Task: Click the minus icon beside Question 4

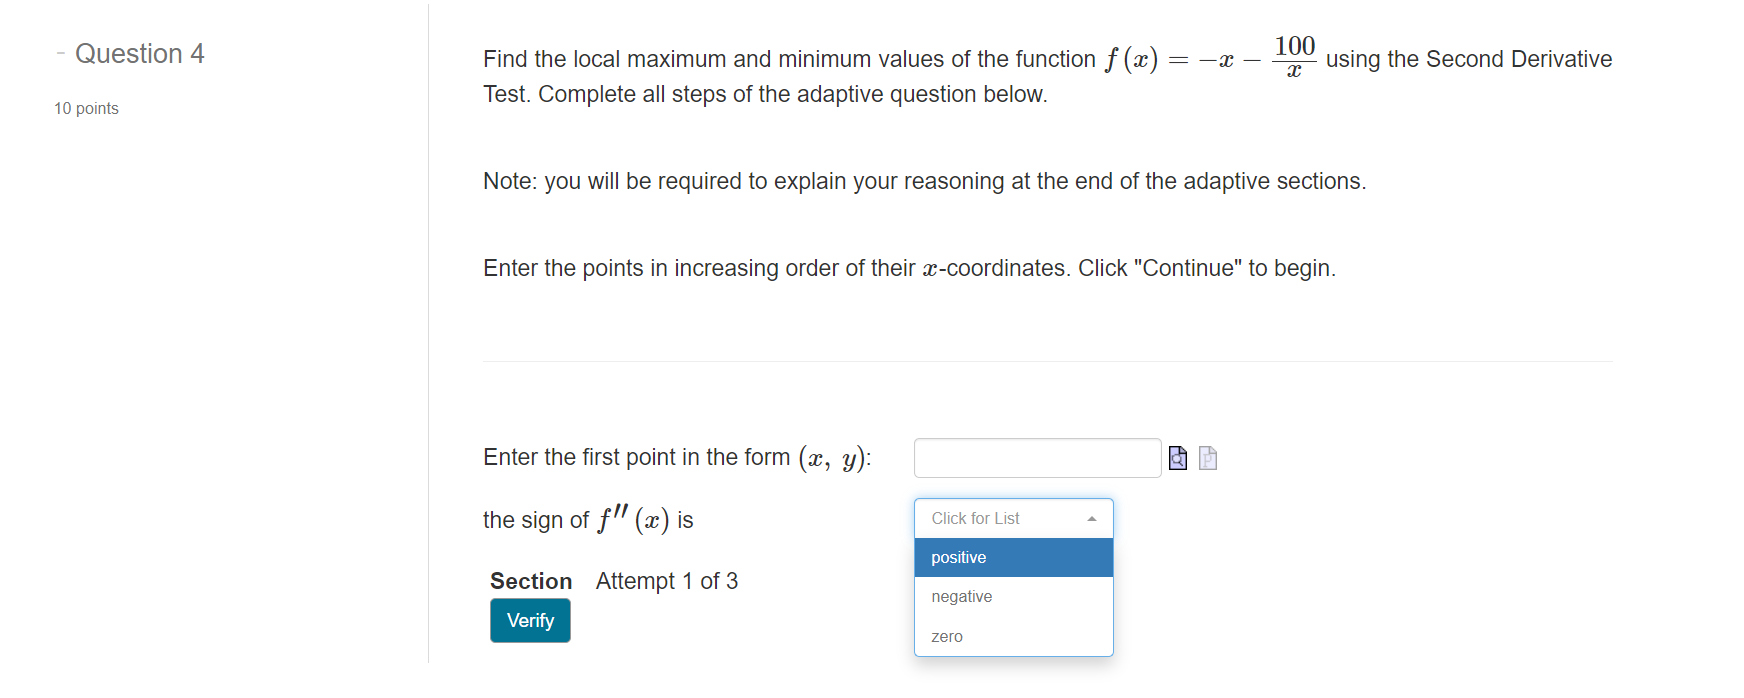Action: [x=61, y=52]
